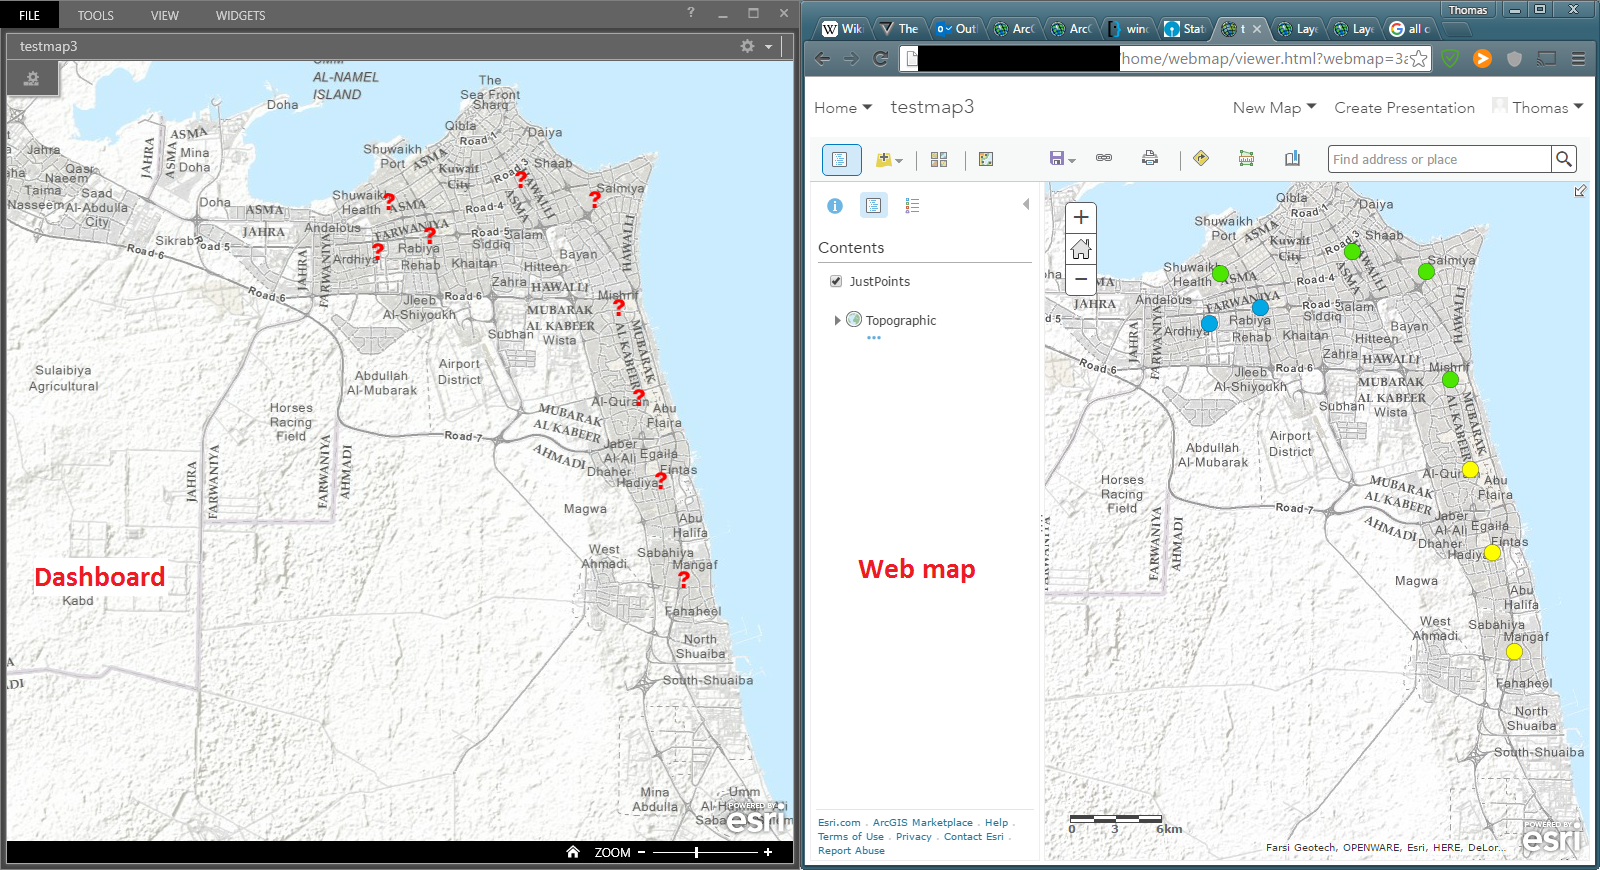Click the map tools gear button in Dashboard map

[32, 78]
